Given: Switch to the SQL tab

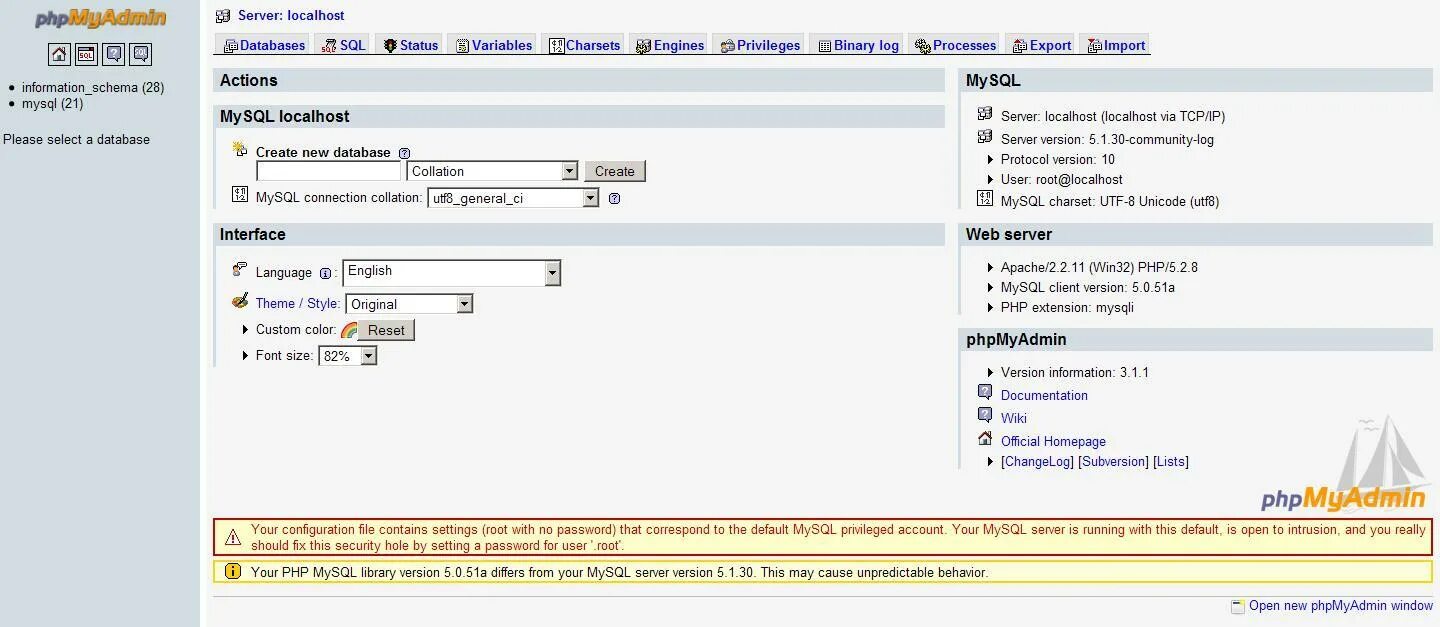Looking at the screenshot, I should 343,45.
